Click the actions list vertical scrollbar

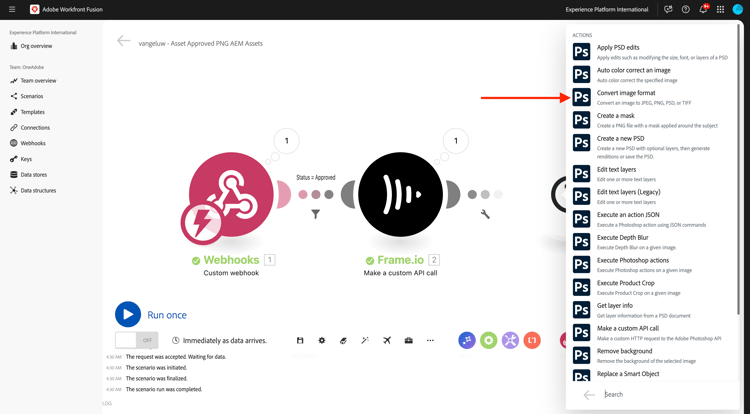click(739, 170)
